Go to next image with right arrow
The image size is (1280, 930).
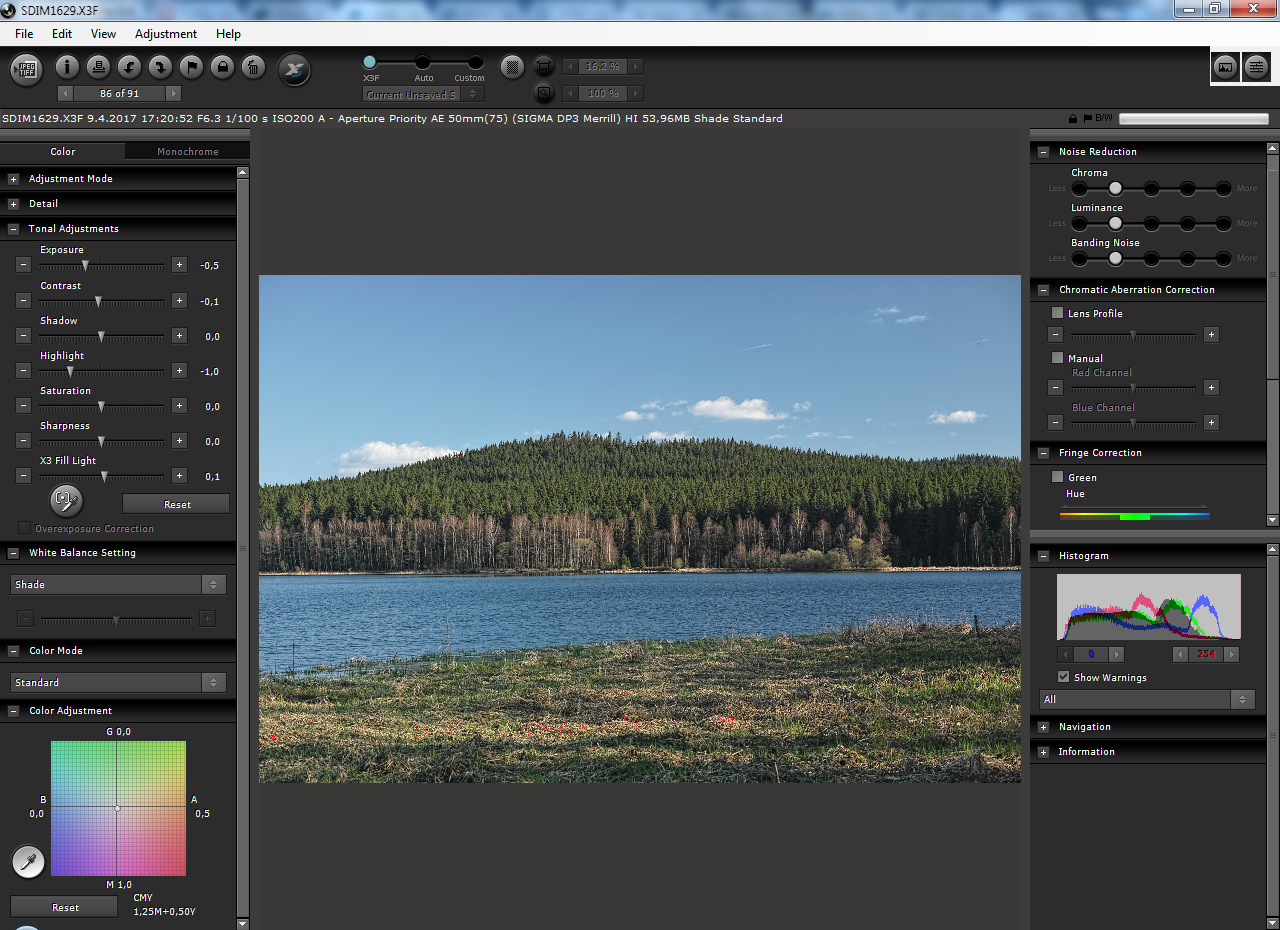click(173, 93)
